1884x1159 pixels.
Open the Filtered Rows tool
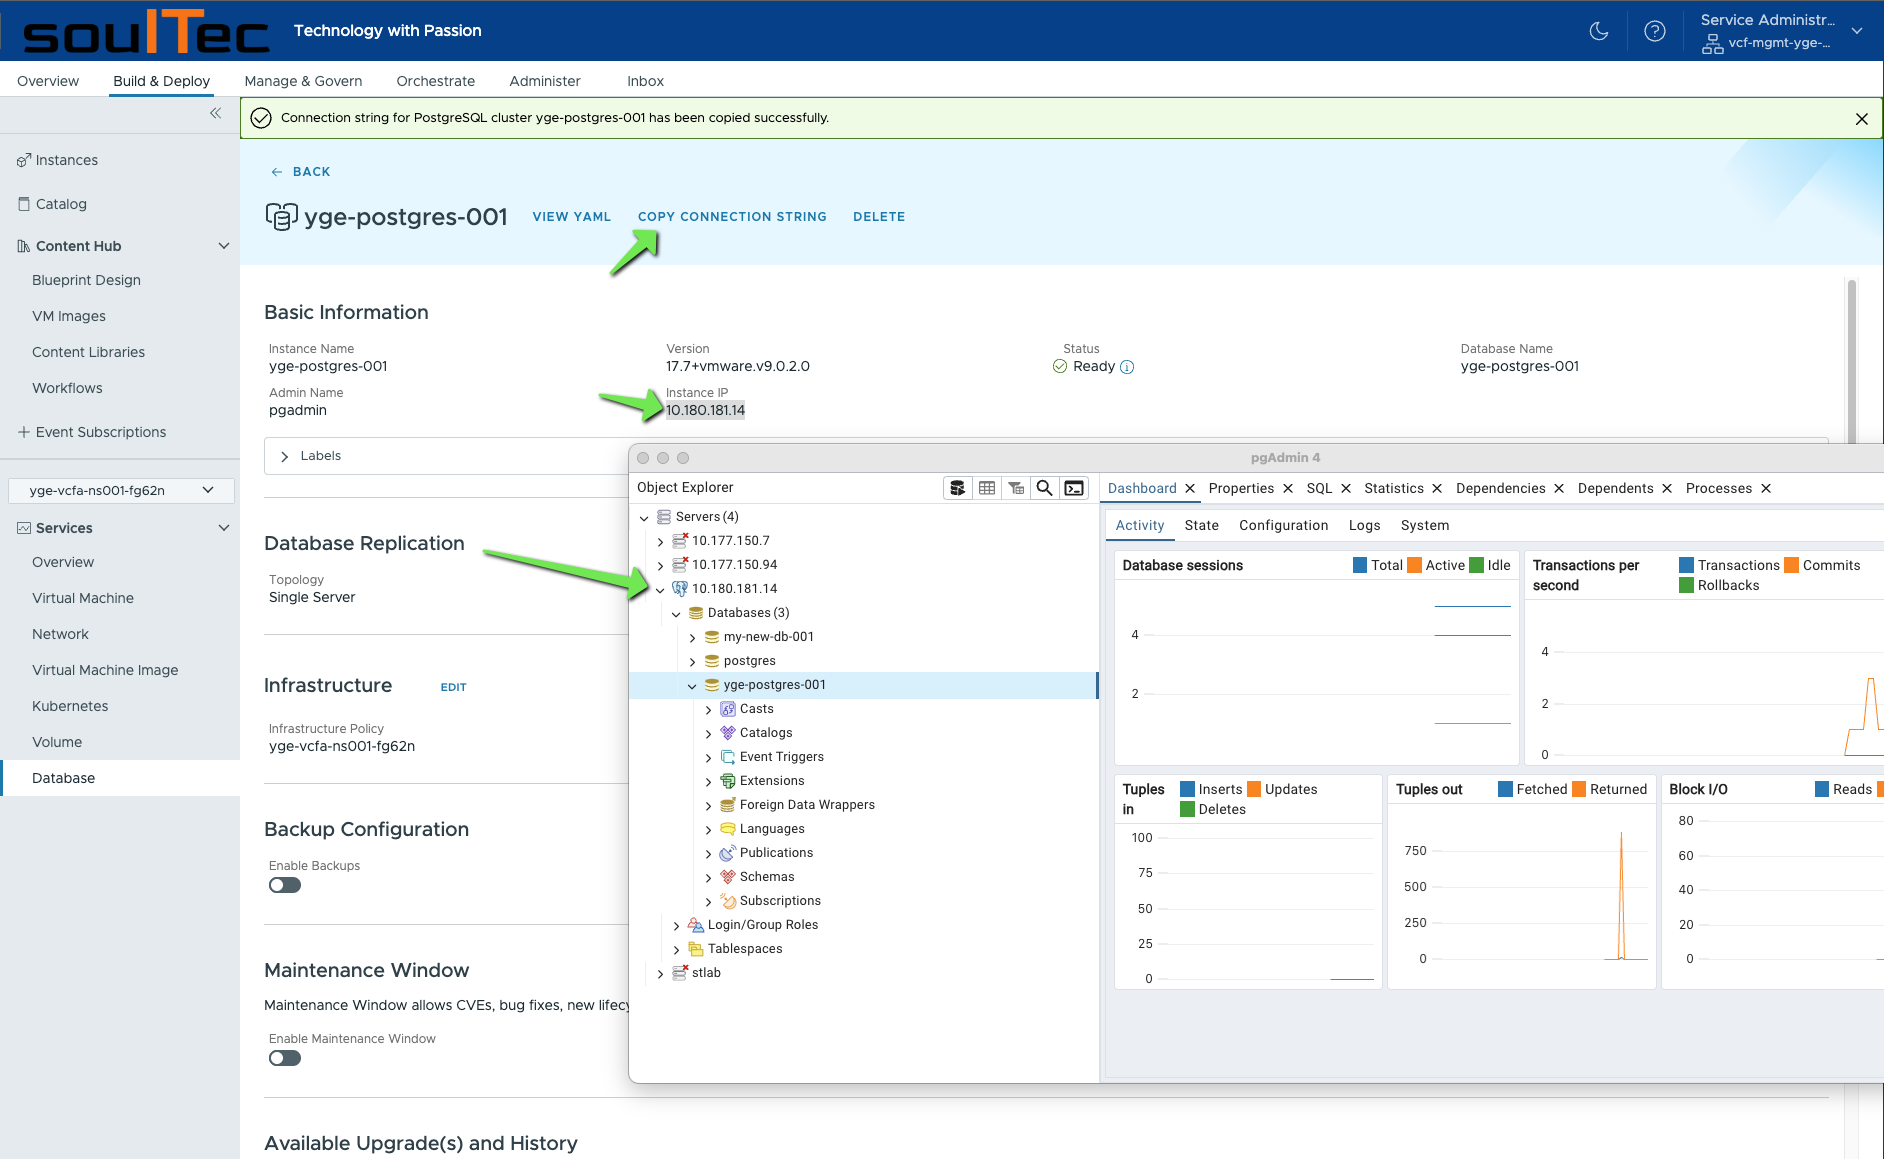click(x=1015, y=488)
